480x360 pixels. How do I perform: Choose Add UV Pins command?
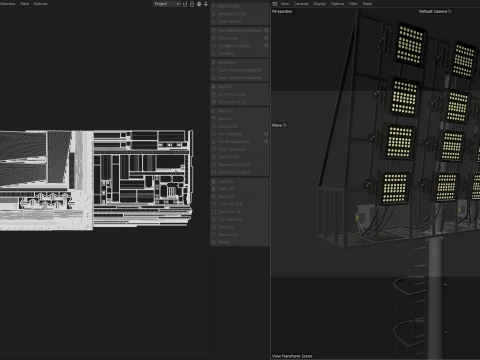[x=240, y=6]
